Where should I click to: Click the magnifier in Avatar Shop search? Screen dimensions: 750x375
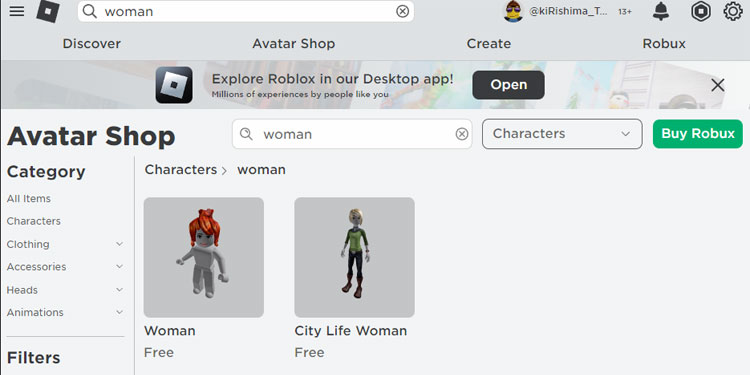click(246, 134)
